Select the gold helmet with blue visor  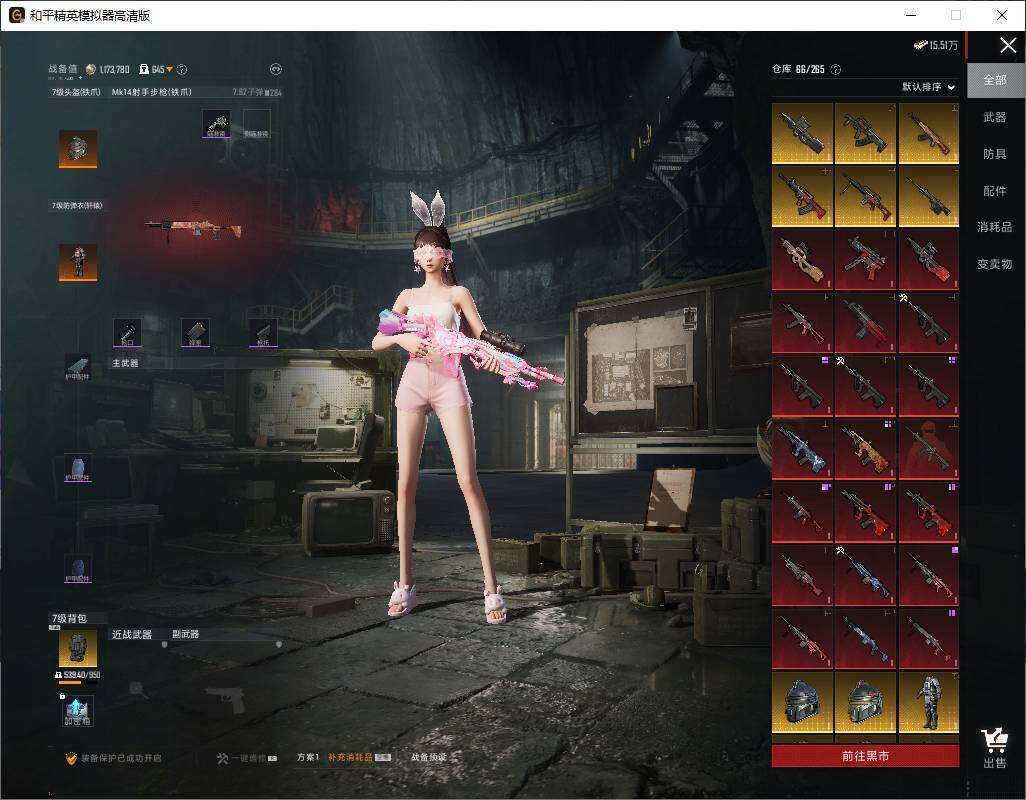pos(802,703)
